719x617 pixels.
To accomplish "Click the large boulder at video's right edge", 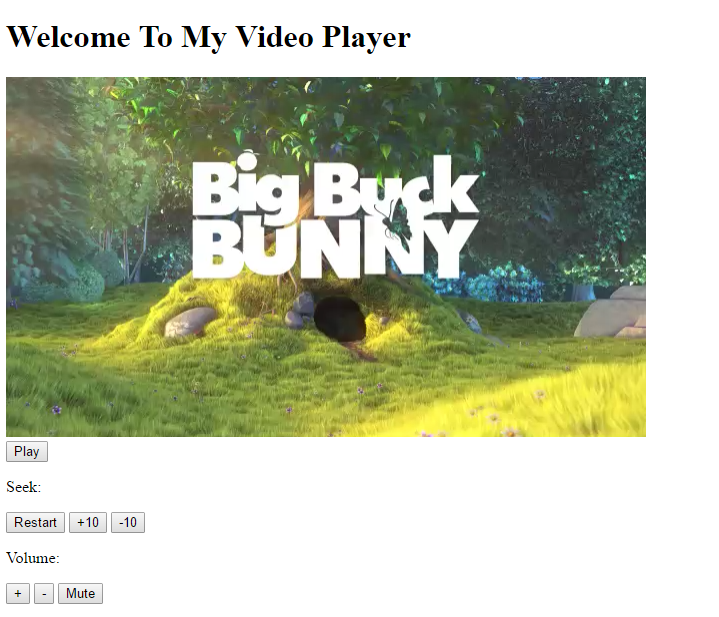I will [611, 312].
